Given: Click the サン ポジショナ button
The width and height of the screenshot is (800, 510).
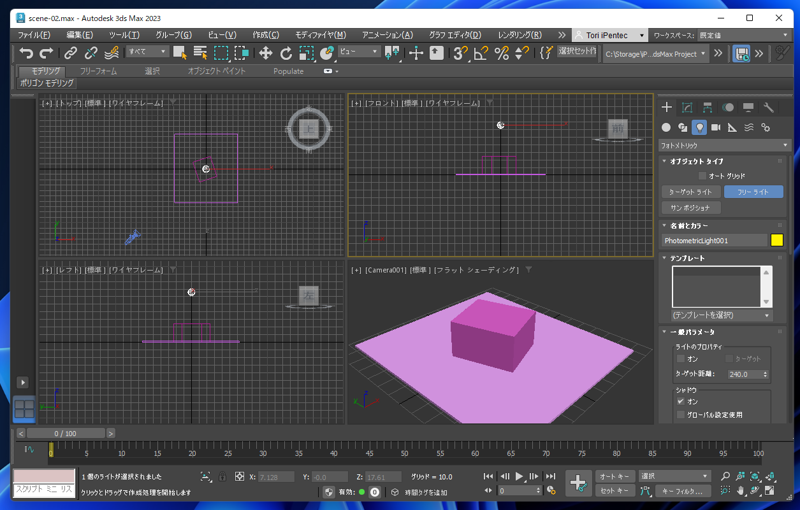Looking at the screenshot, I should click(691, 208).
